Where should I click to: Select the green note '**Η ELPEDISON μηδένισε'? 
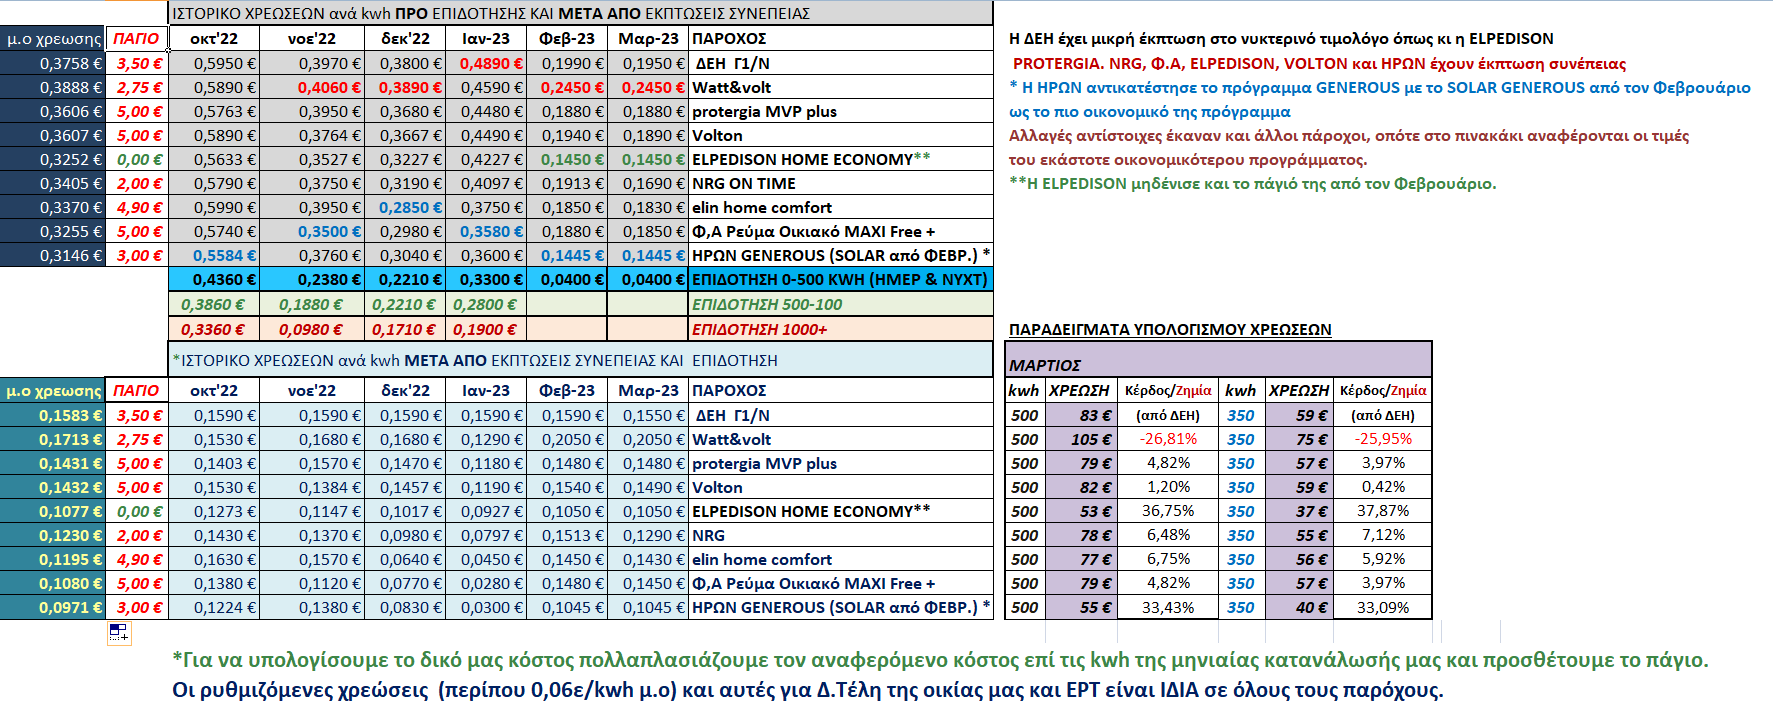tap(1252, 183)
